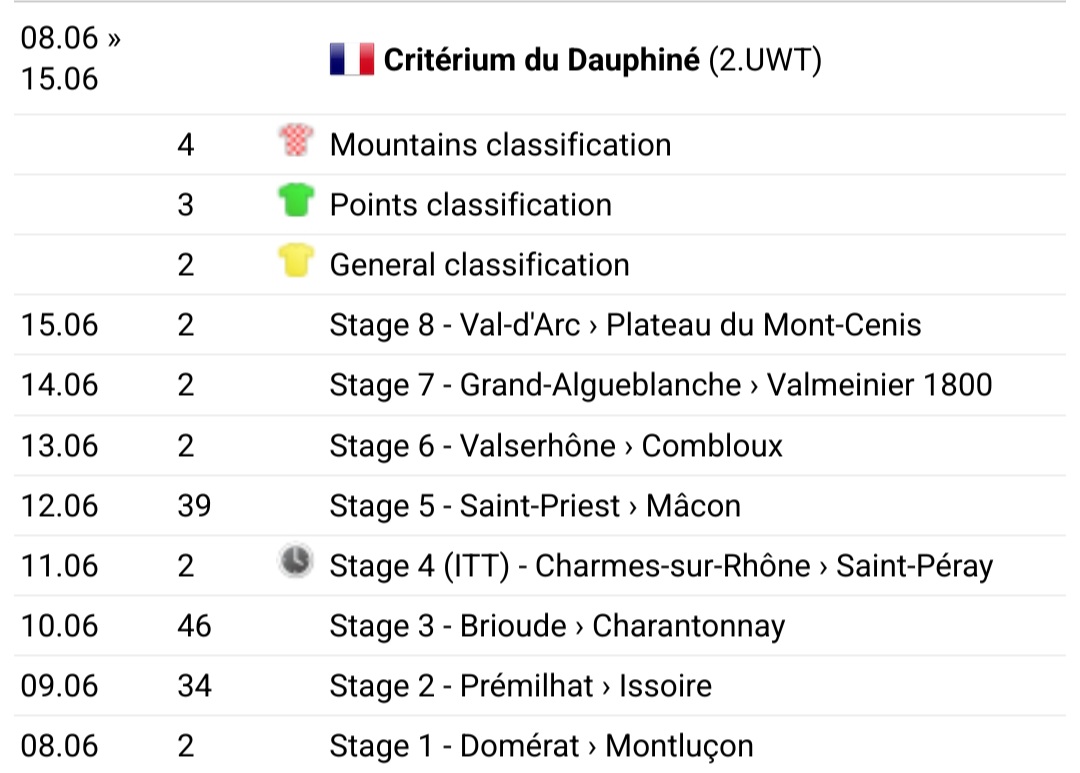The height and width of the screenshot is (773, 1080).
Task: Open Points classification results
Action: pos(470,205)
